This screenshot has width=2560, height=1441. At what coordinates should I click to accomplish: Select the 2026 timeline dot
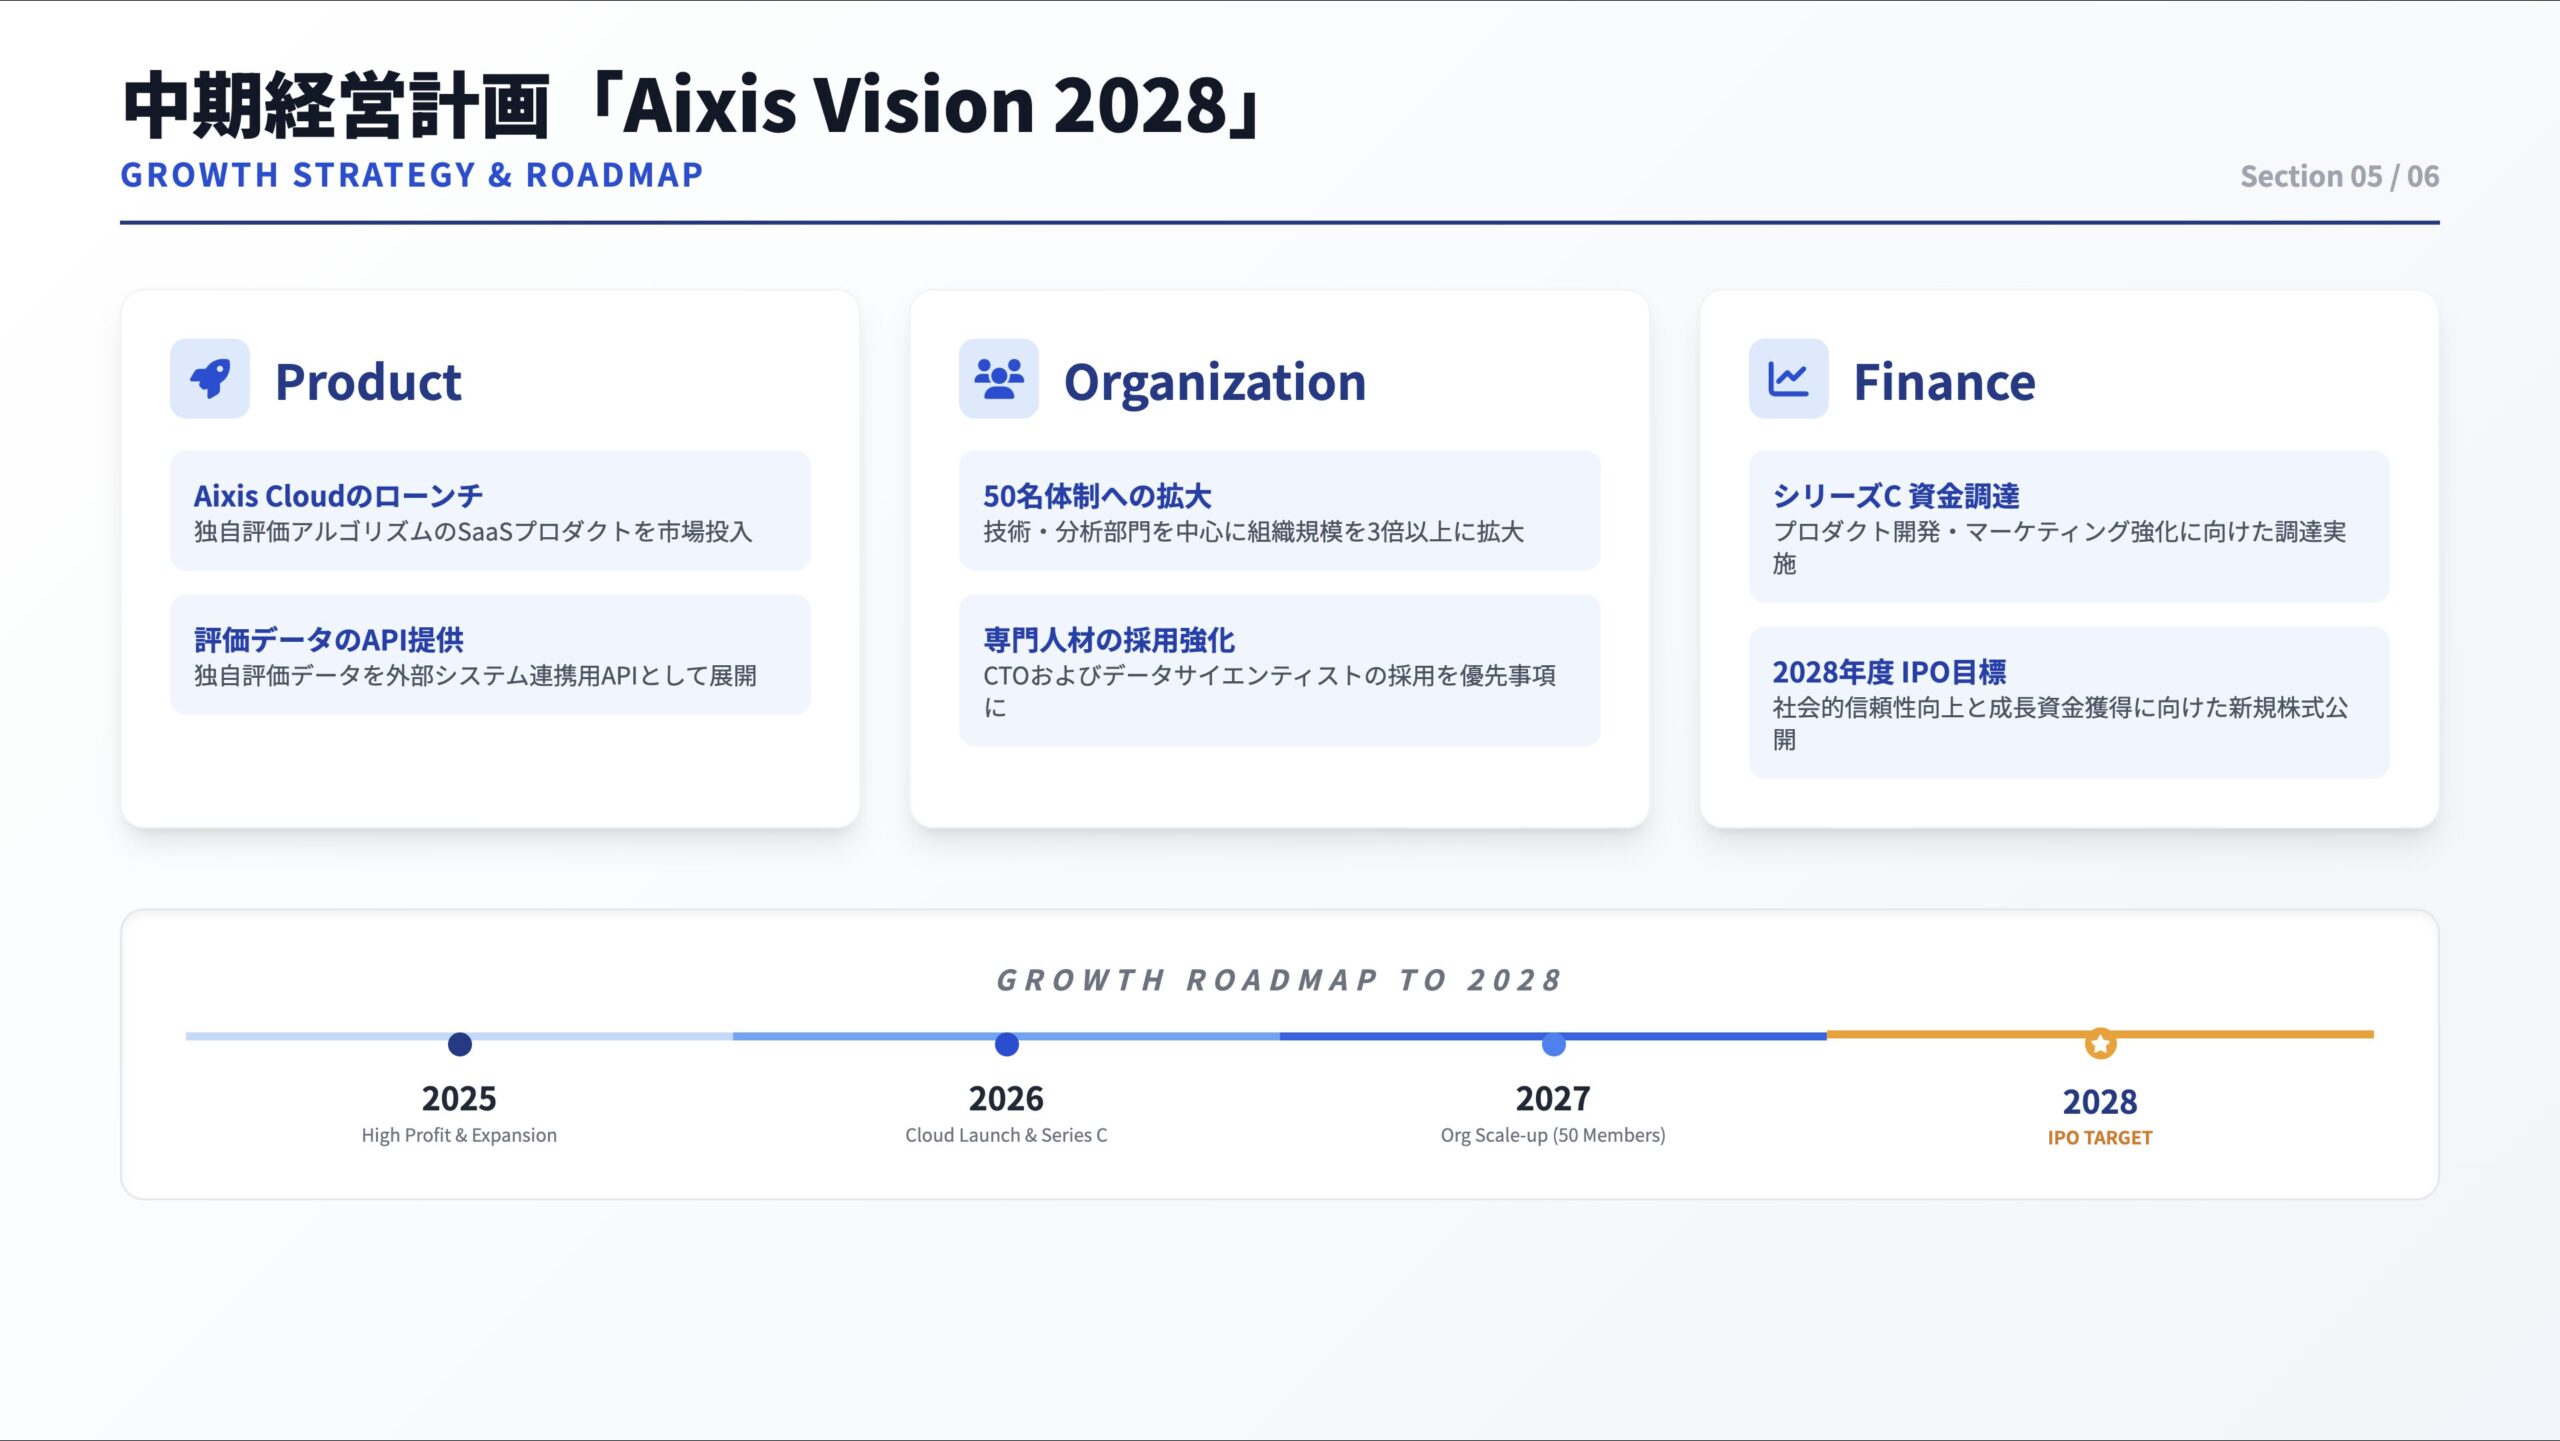[1007, 1044]
